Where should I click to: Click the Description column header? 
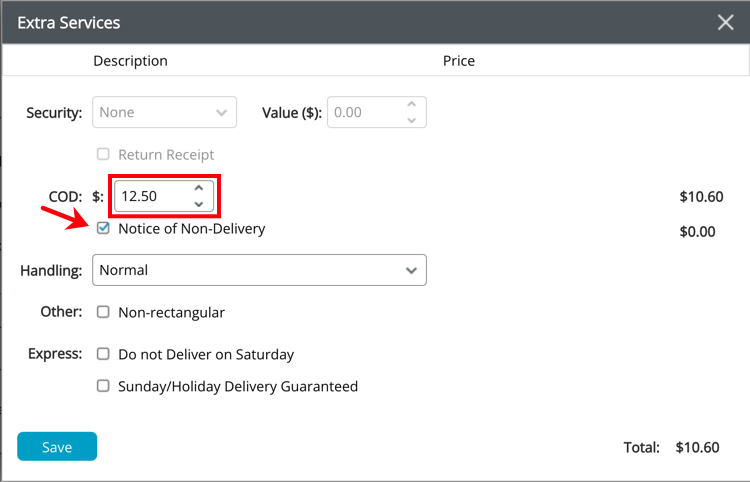[x=130, y=61]
